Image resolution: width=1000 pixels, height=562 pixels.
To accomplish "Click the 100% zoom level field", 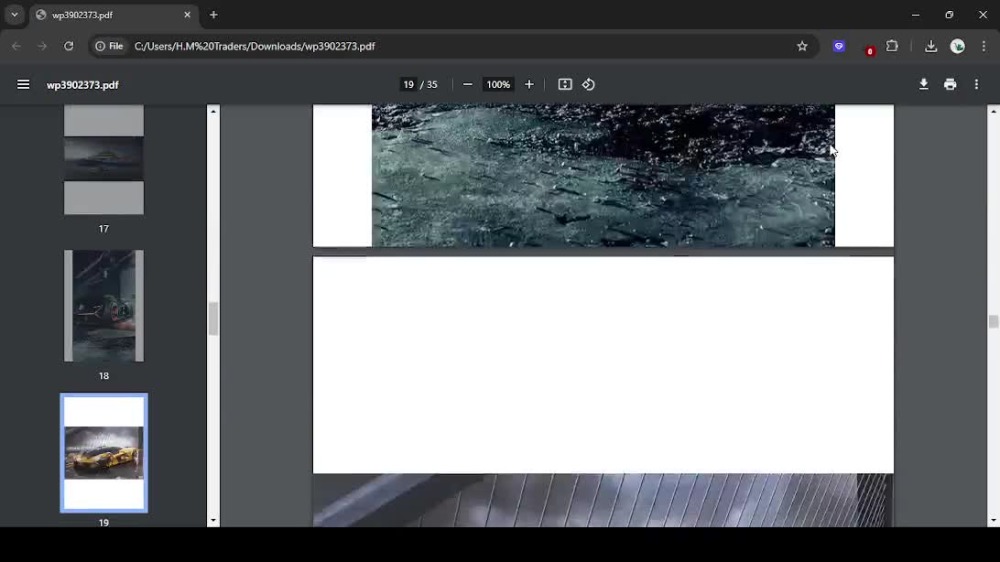I will point(498,84).
